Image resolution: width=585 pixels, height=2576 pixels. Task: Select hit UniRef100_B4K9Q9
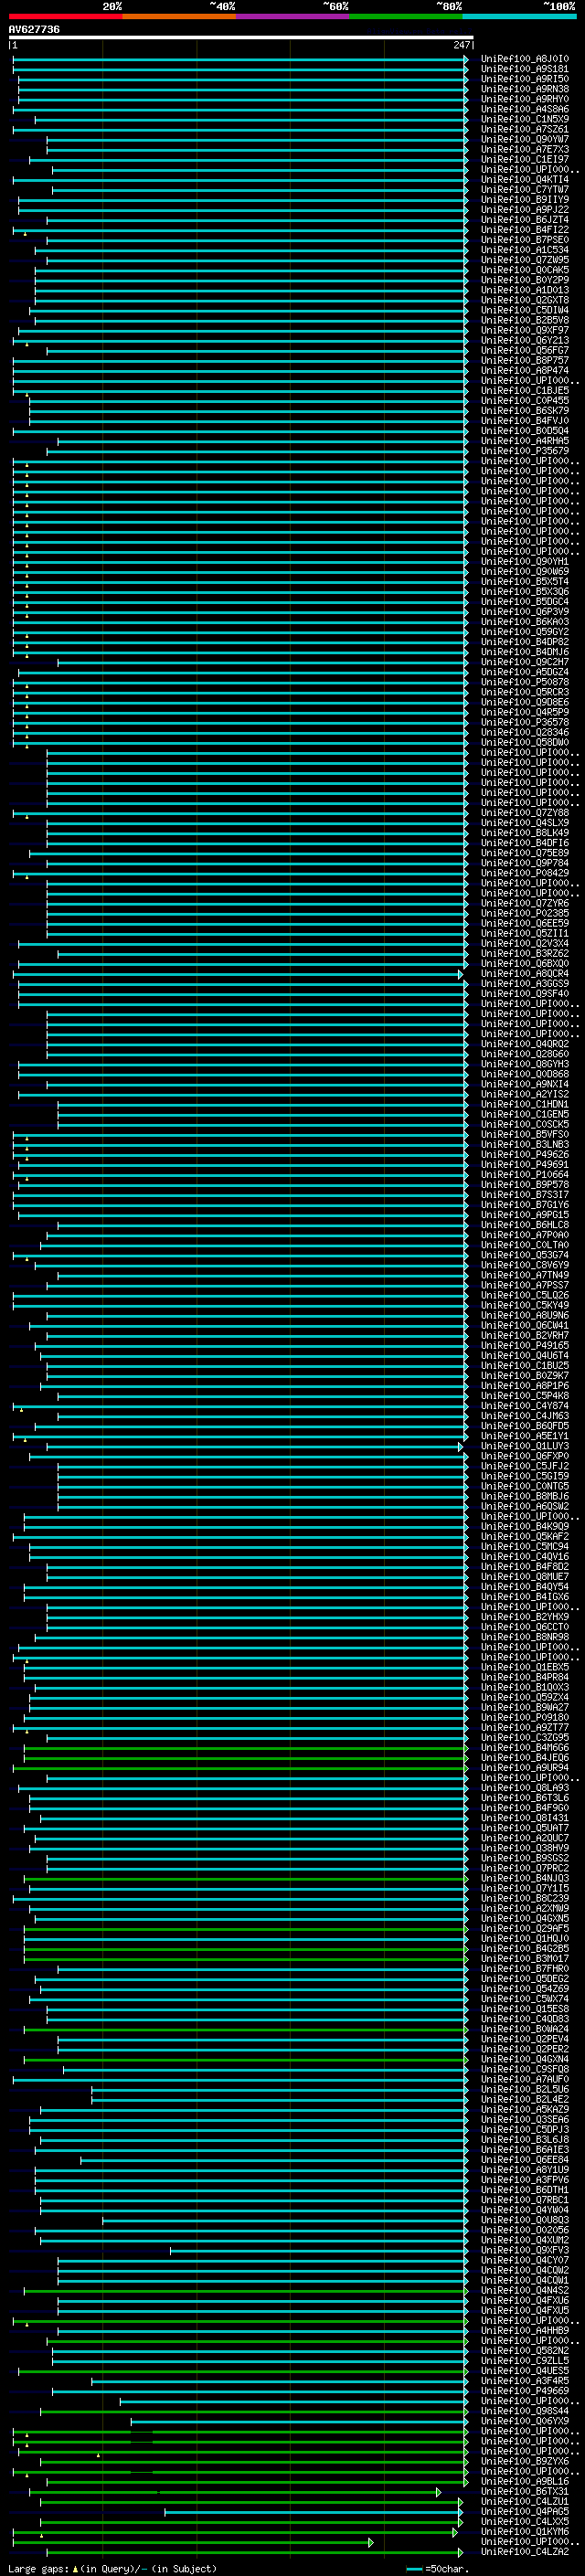click(525, 1526)
